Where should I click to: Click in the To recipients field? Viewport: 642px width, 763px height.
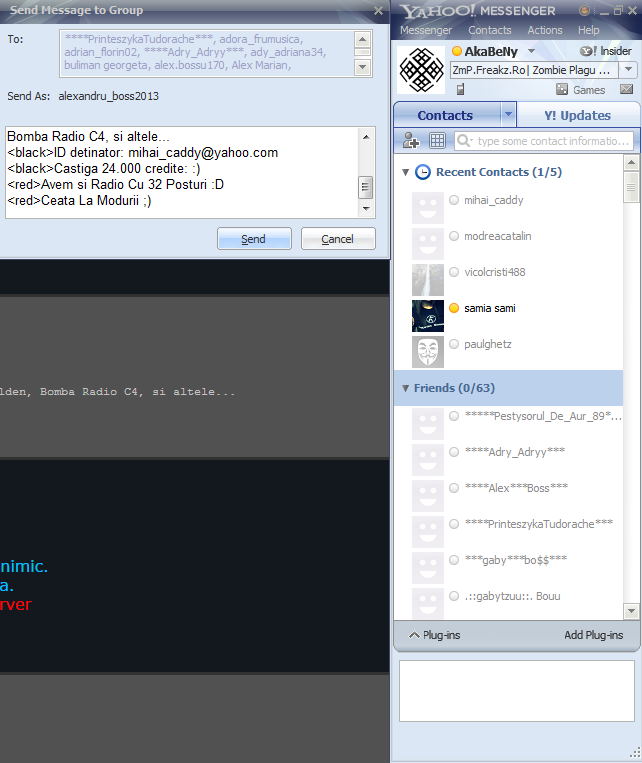tap(207, 53)
